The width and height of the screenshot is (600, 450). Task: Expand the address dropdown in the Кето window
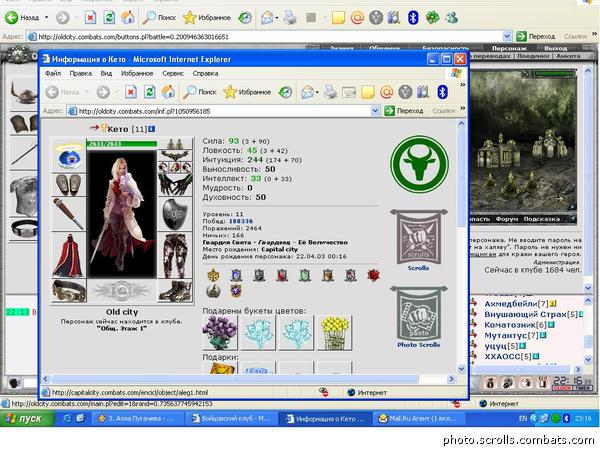click(375, 111)
